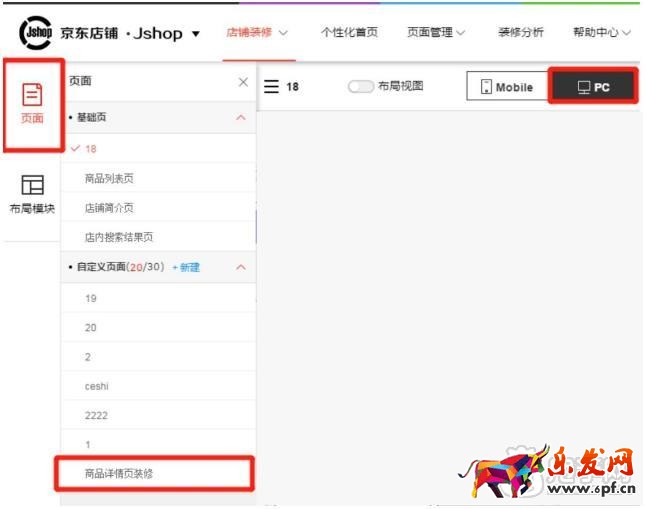Open the 页面 sidebar icon
The height and width of the screenshot is (509, 646).
(32, 104)
